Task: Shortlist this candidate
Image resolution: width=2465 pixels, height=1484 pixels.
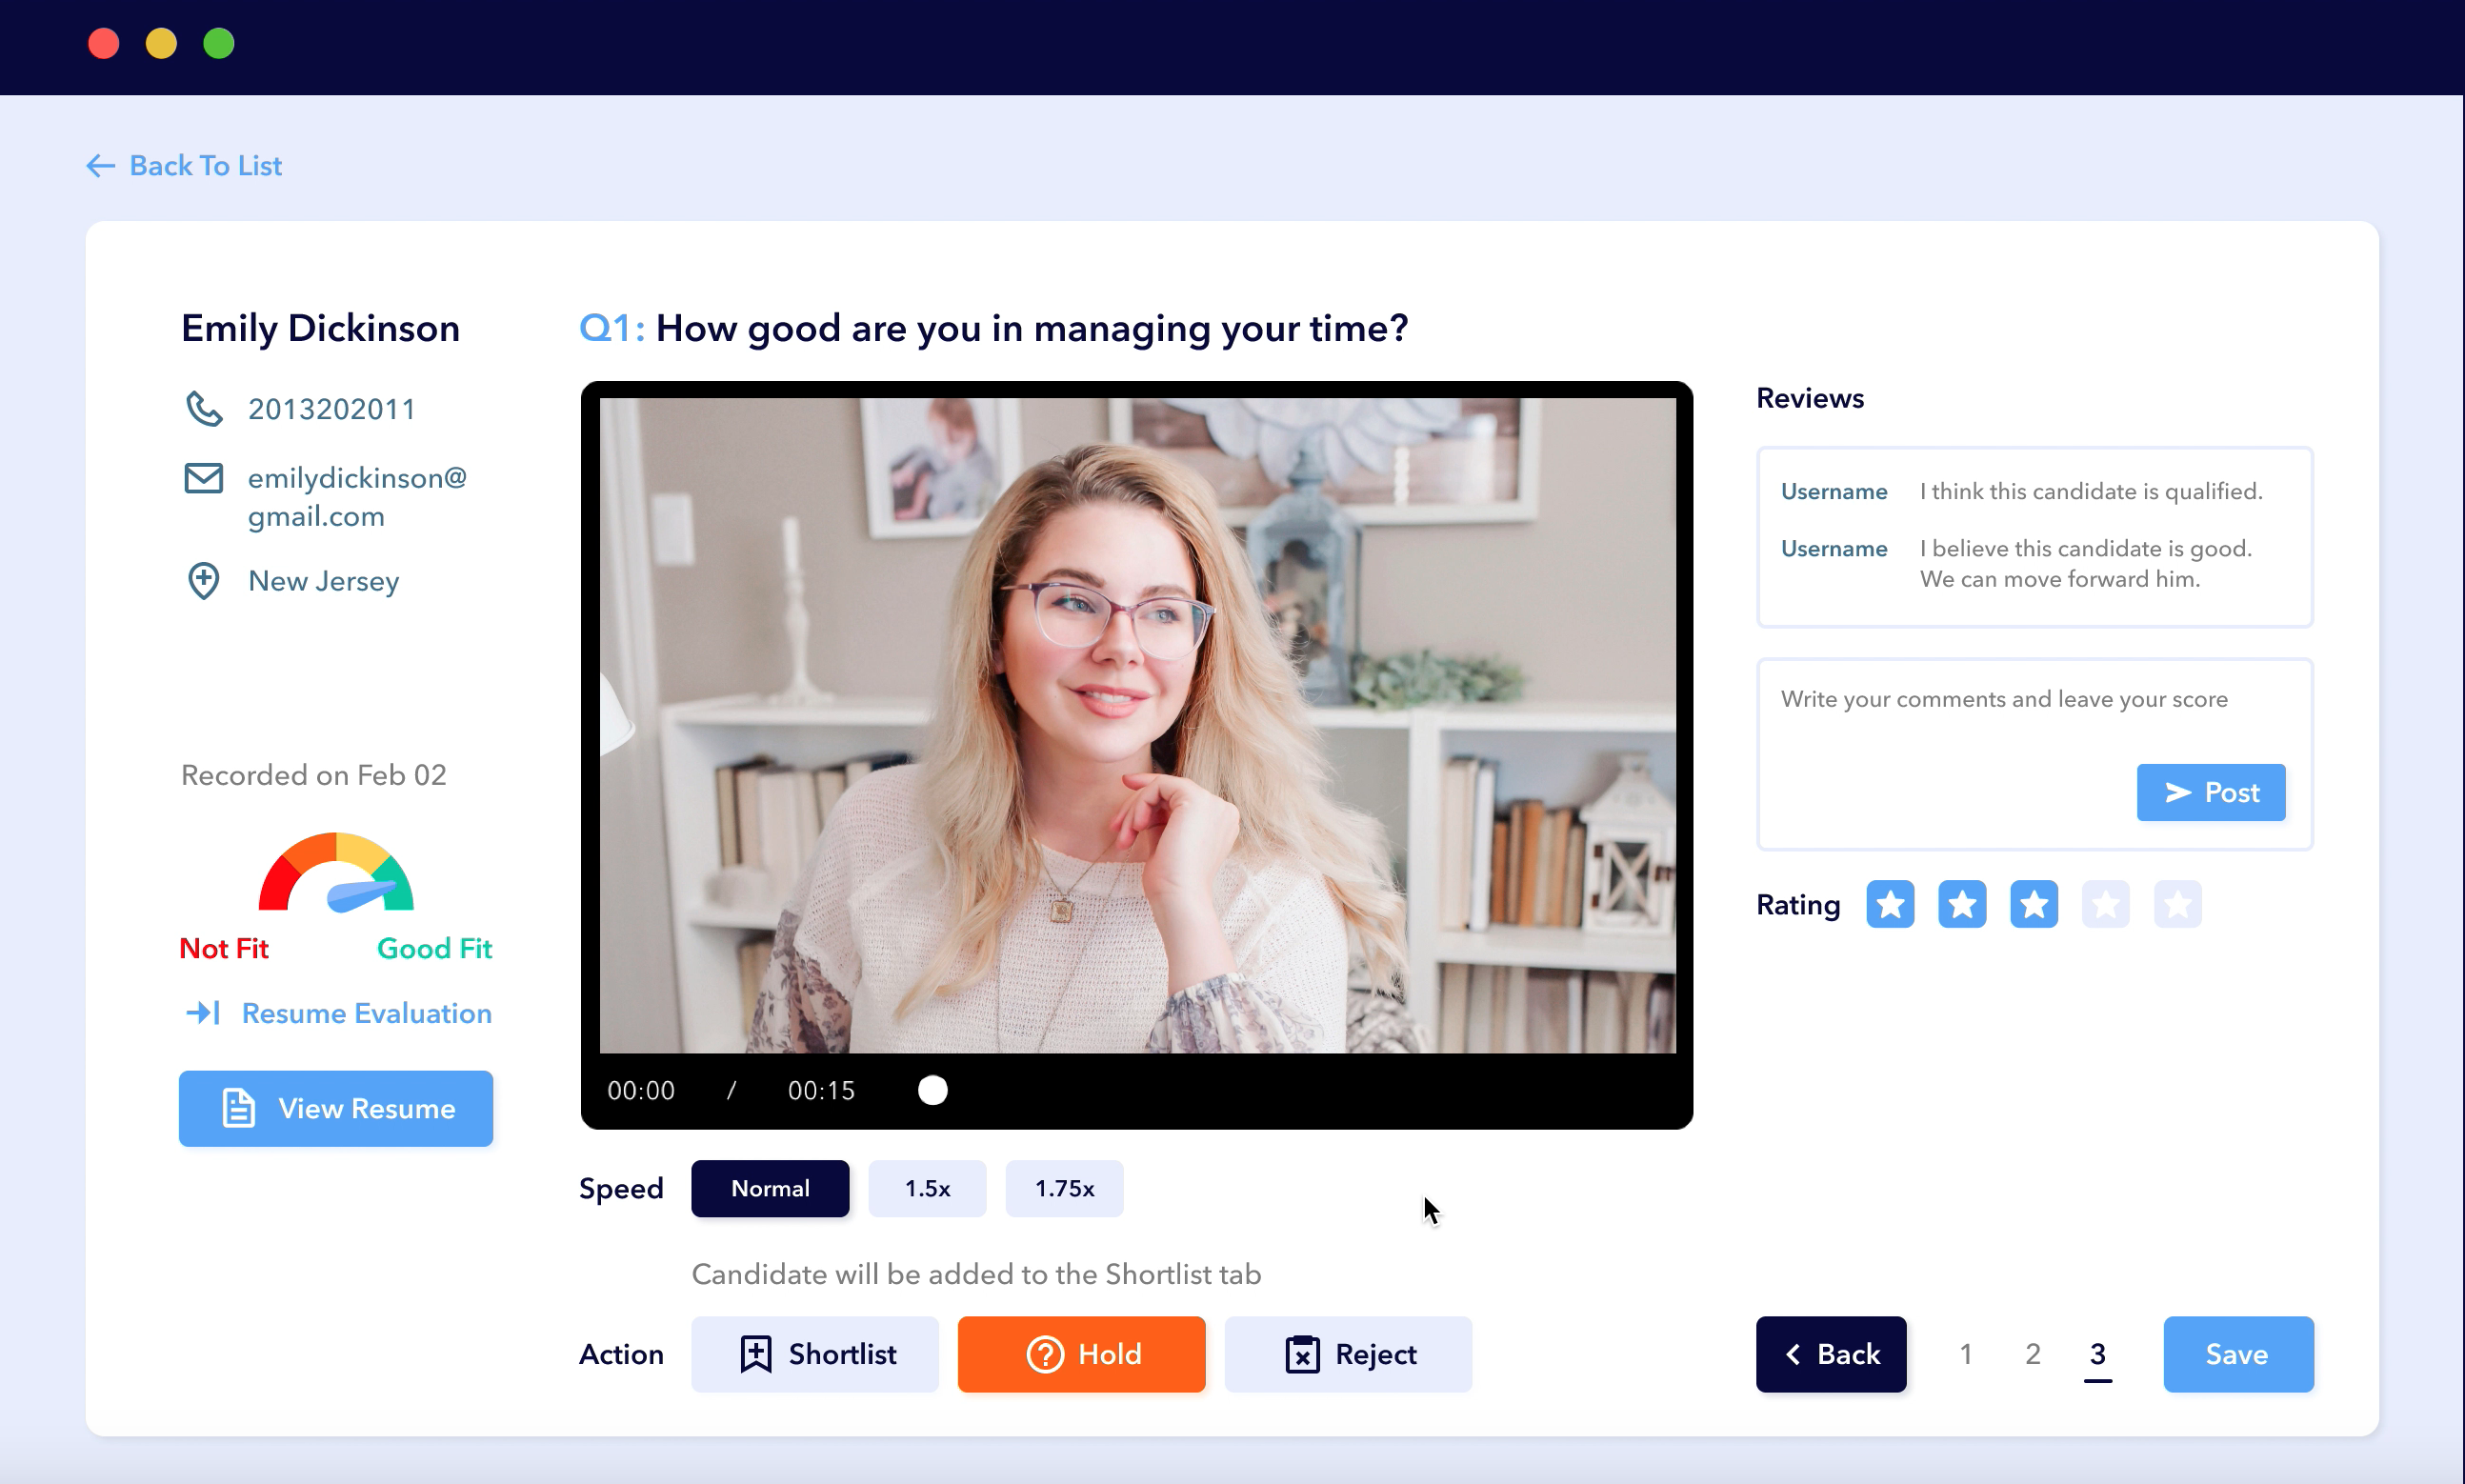Action: [x=815, y=1354]
